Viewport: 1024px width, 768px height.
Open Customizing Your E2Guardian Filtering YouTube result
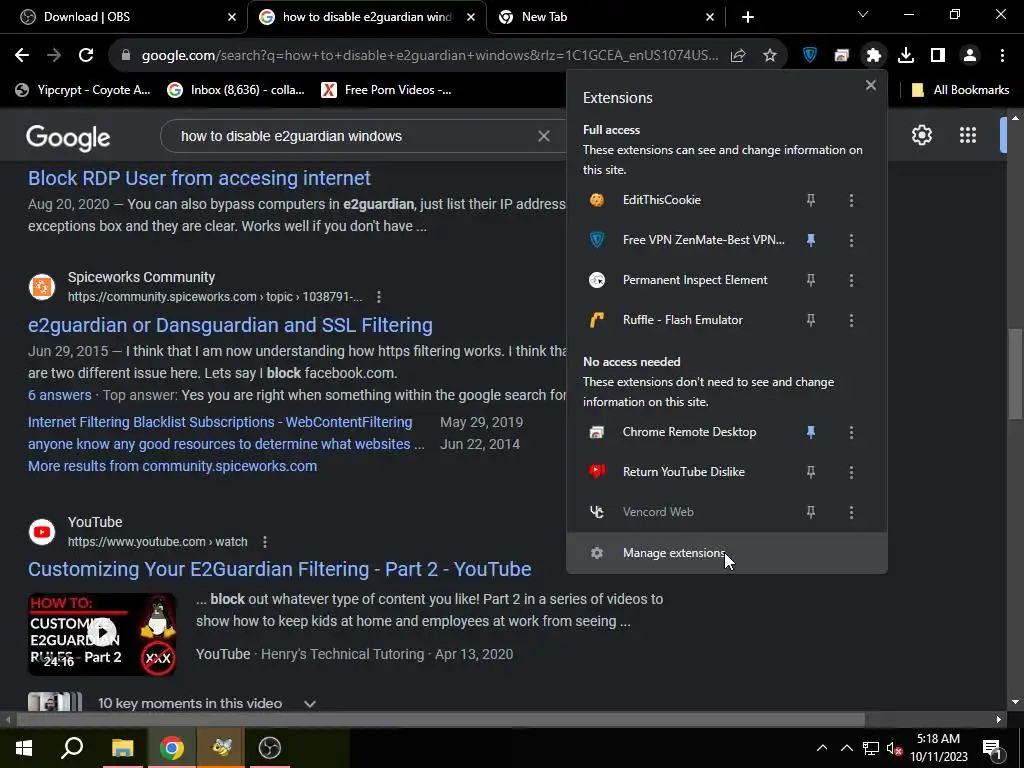coord(280,569)
